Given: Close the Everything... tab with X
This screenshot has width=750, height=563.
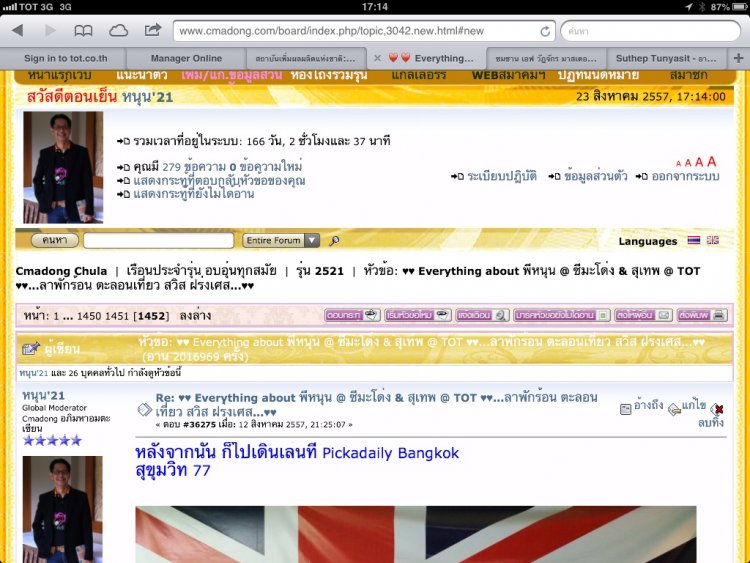Looking at the screenshot, I should coord(377,58).
